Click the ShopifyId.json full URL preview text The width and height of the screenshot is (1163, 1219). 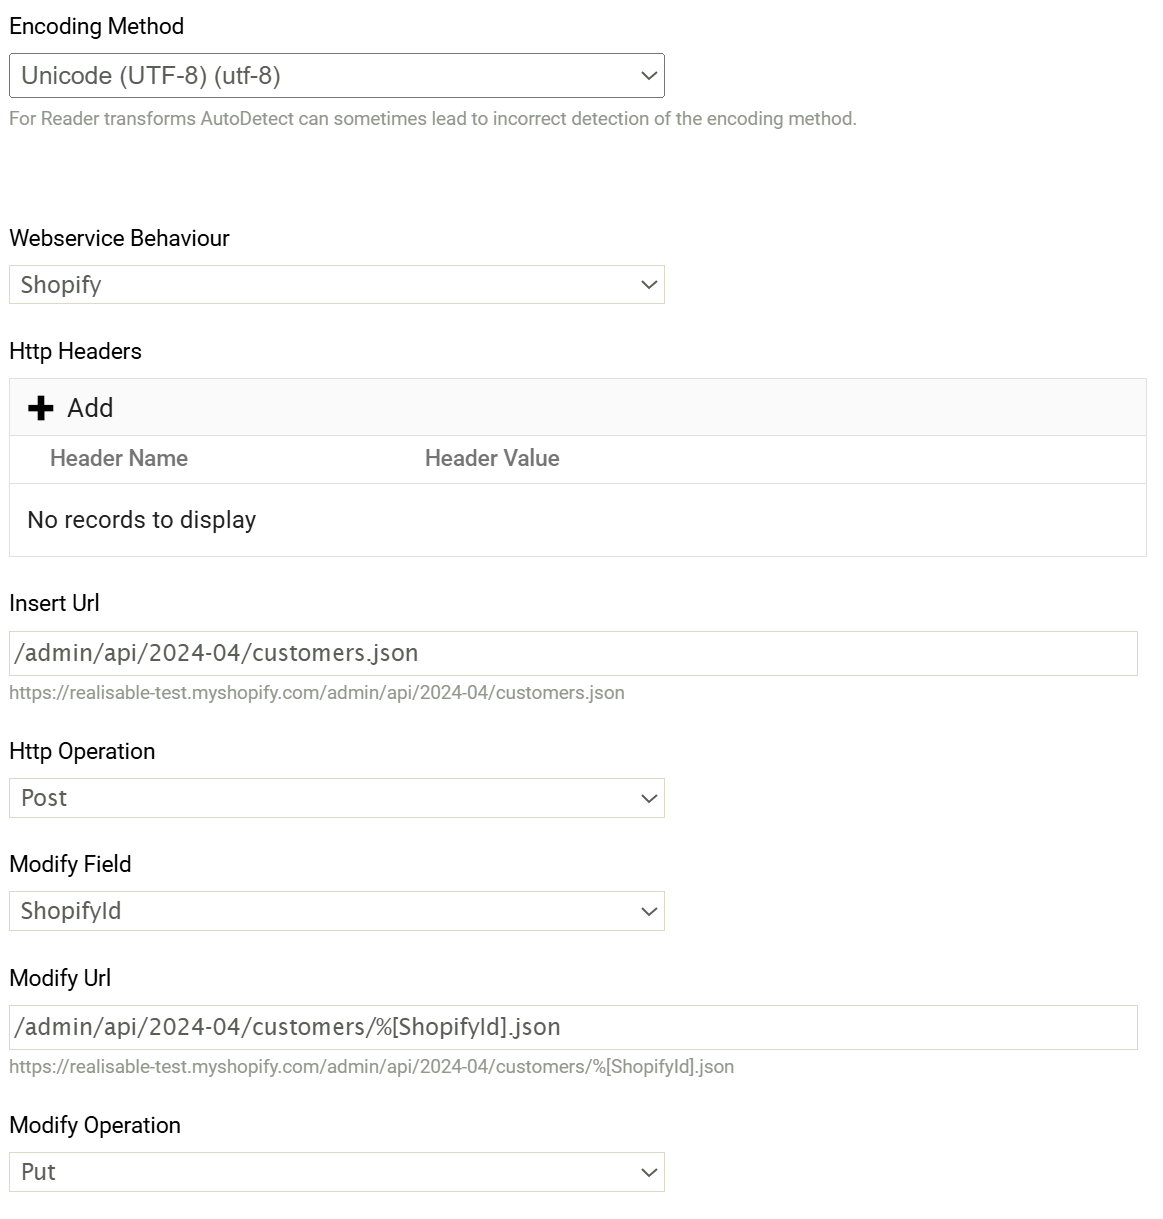(x=371, y=1067)
